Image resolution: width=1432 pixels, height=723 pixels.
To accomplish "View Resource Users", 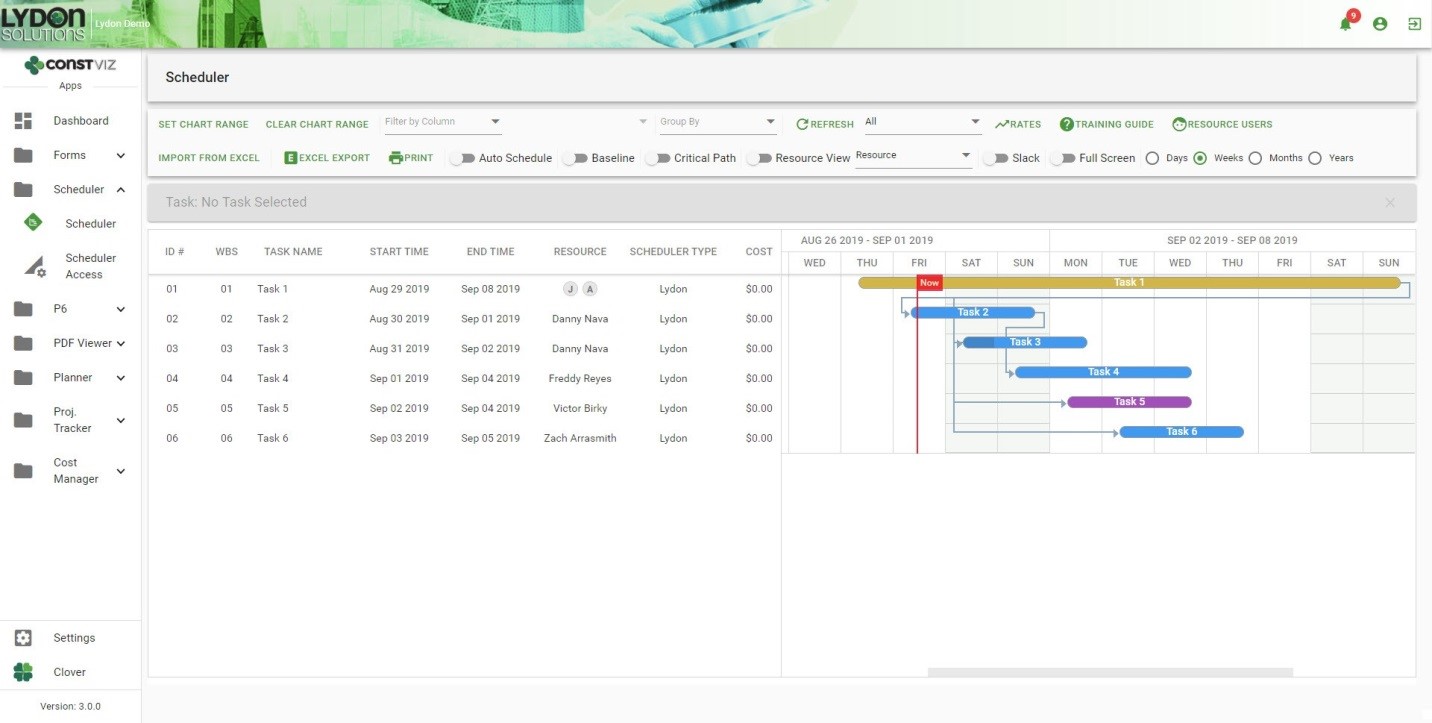I will click(1222, 123).
